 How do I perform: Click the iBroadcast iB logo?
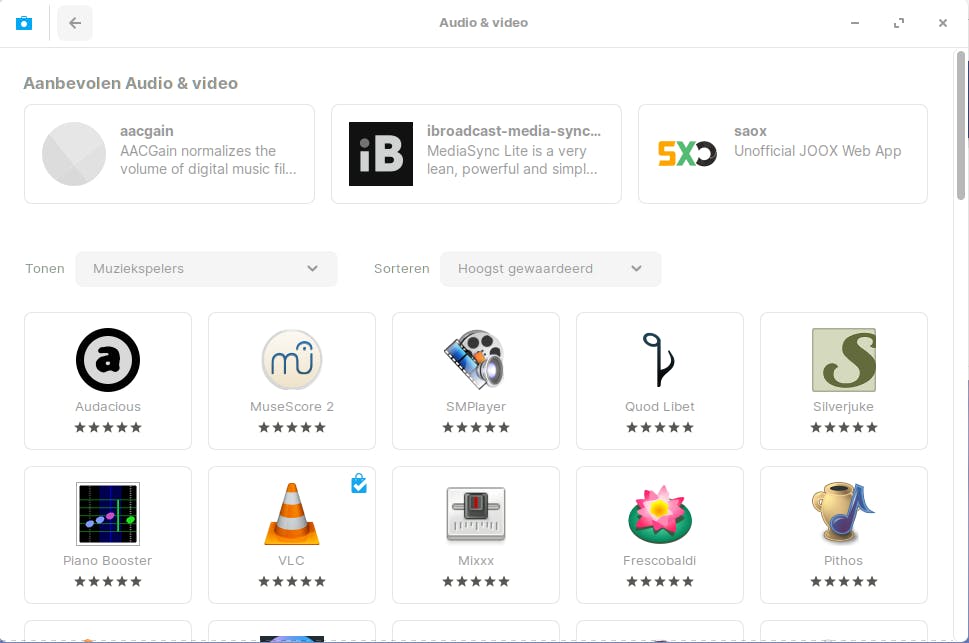381,154
